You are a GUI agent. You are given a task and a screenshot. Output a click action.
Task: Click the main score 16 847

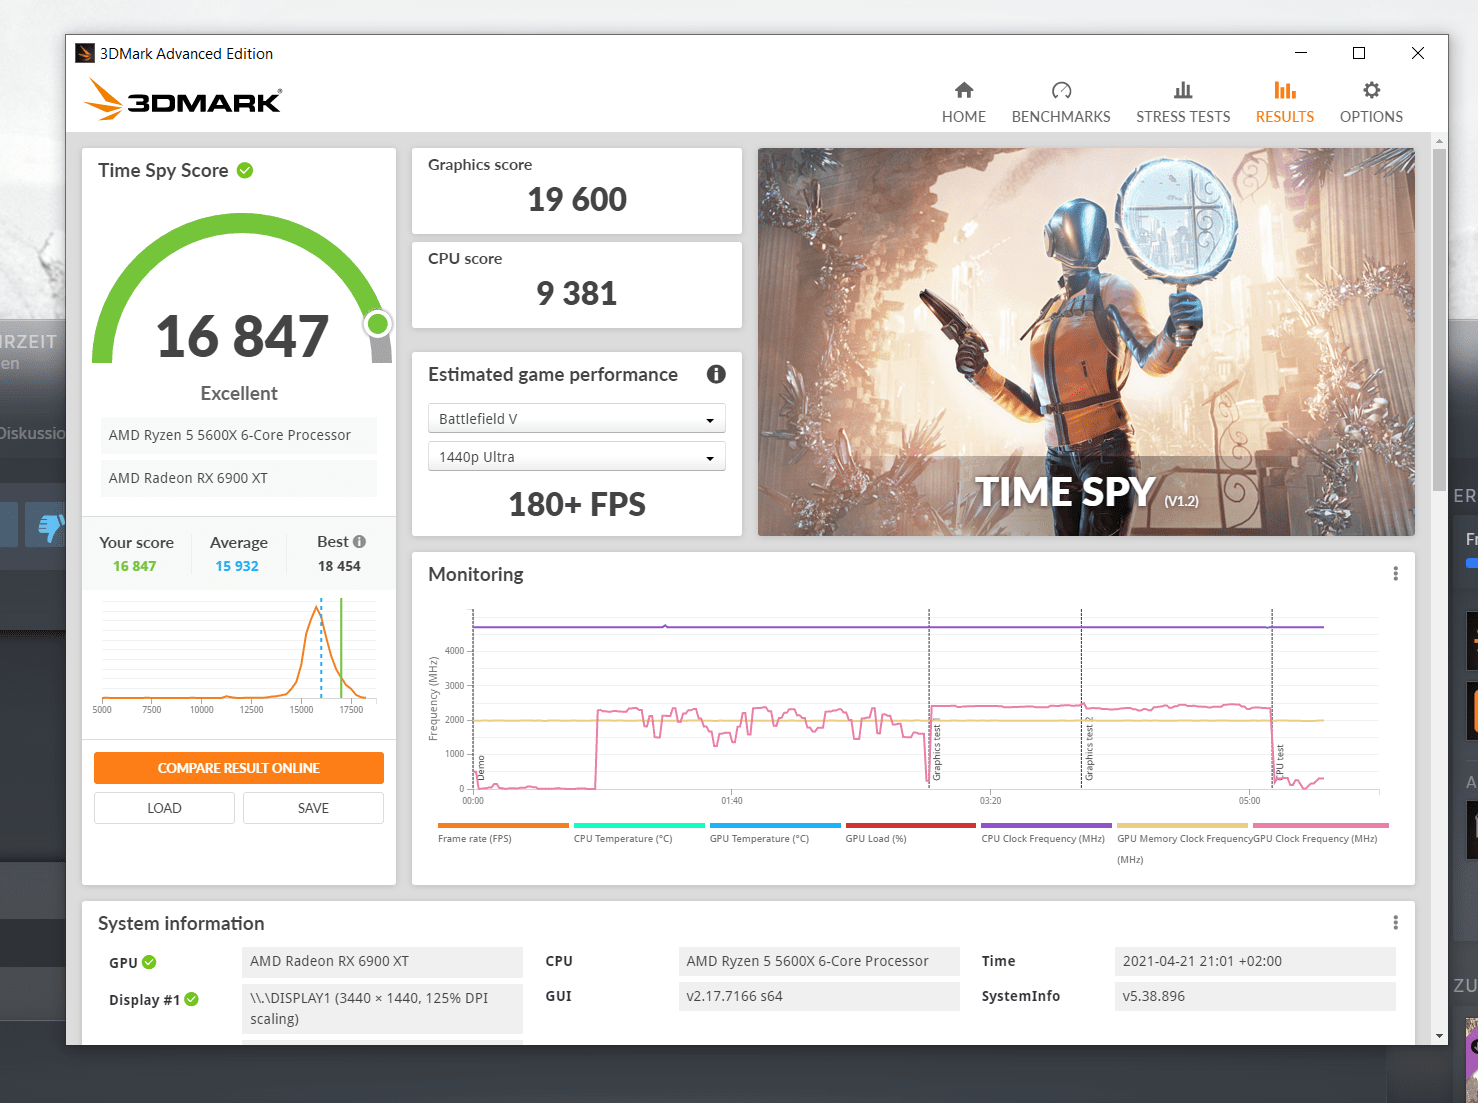click(x=242, y=336)
